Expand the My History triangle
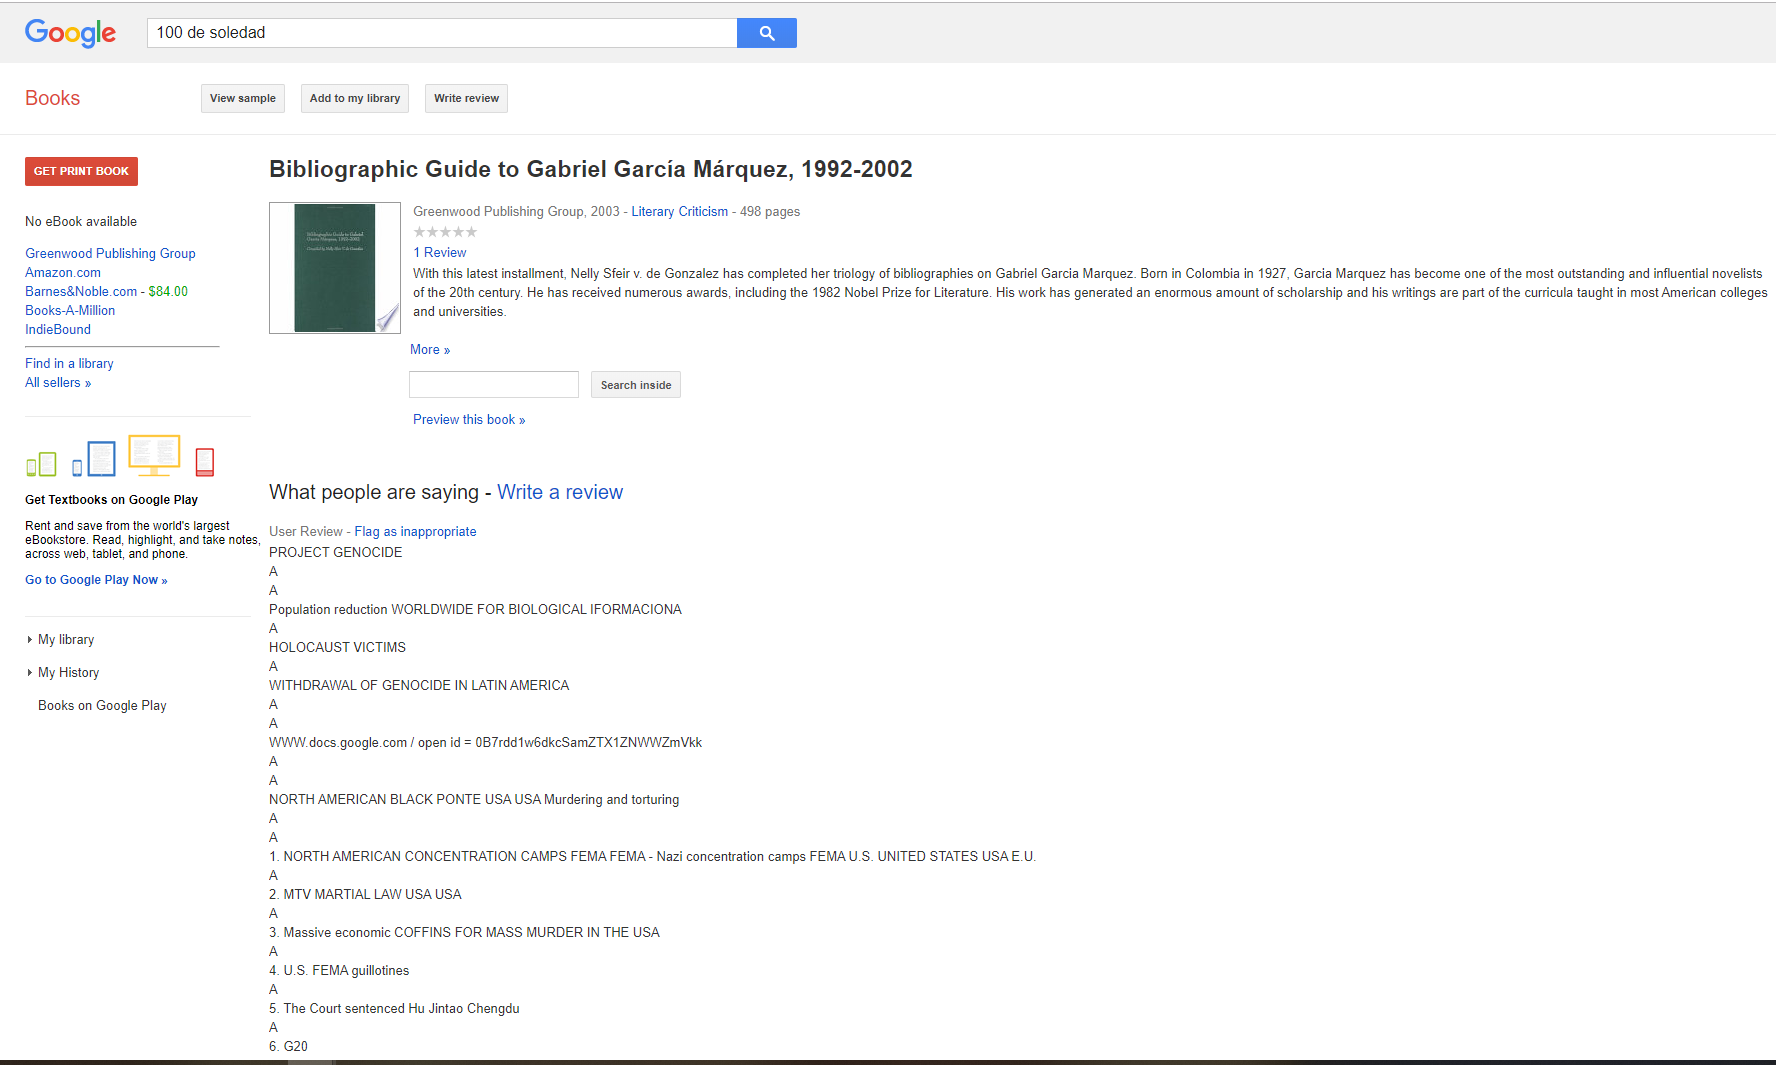The height and width of the screenshot is (1065, 1776). [x=30, y=673]
